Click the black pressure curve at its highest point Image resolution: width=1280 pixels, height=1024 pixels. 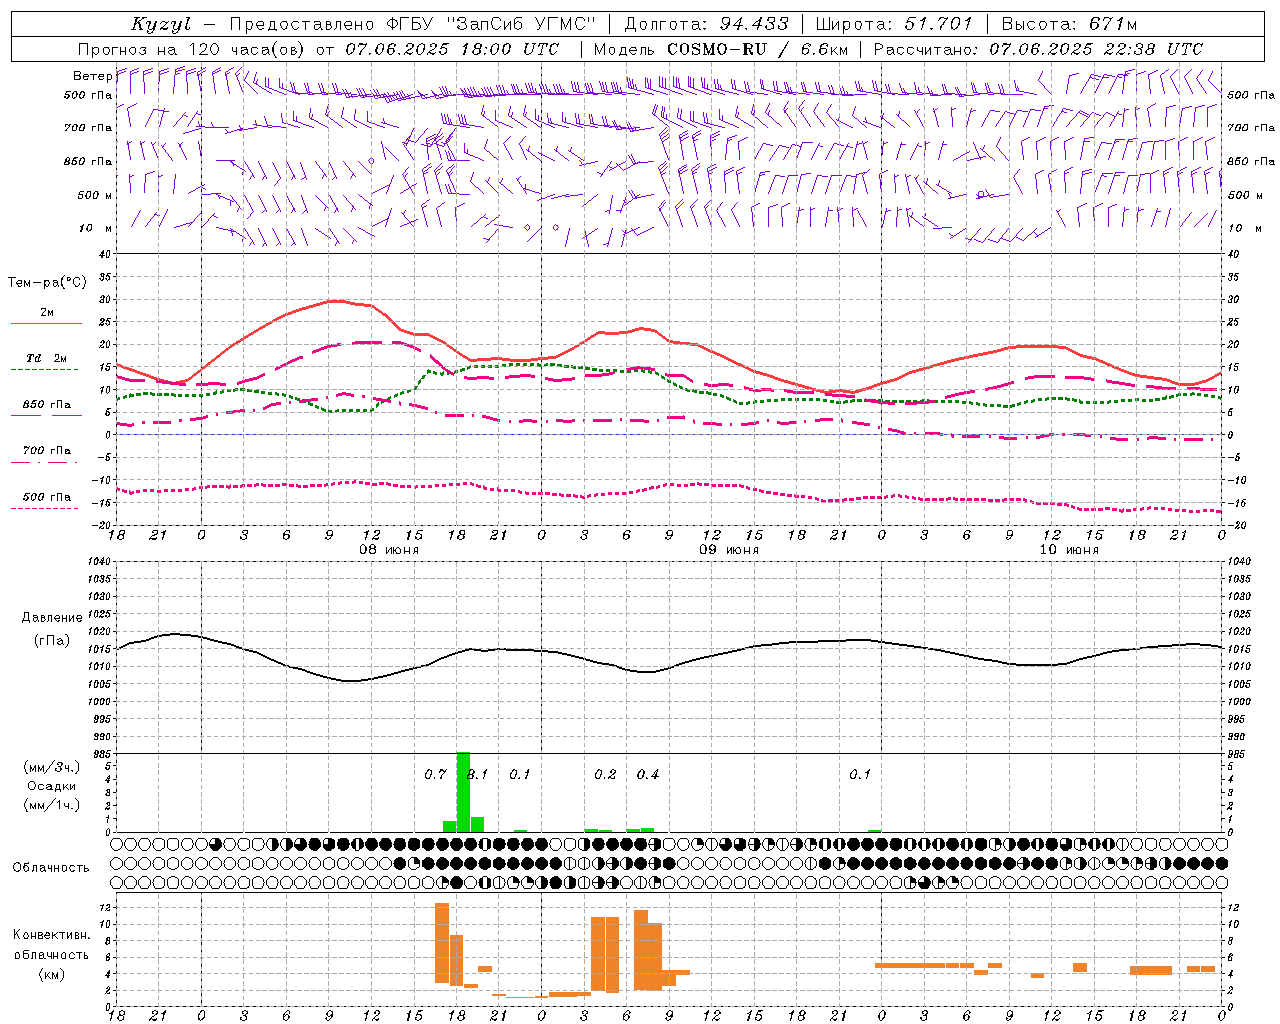pyautogui.click(x=175, y=633)
